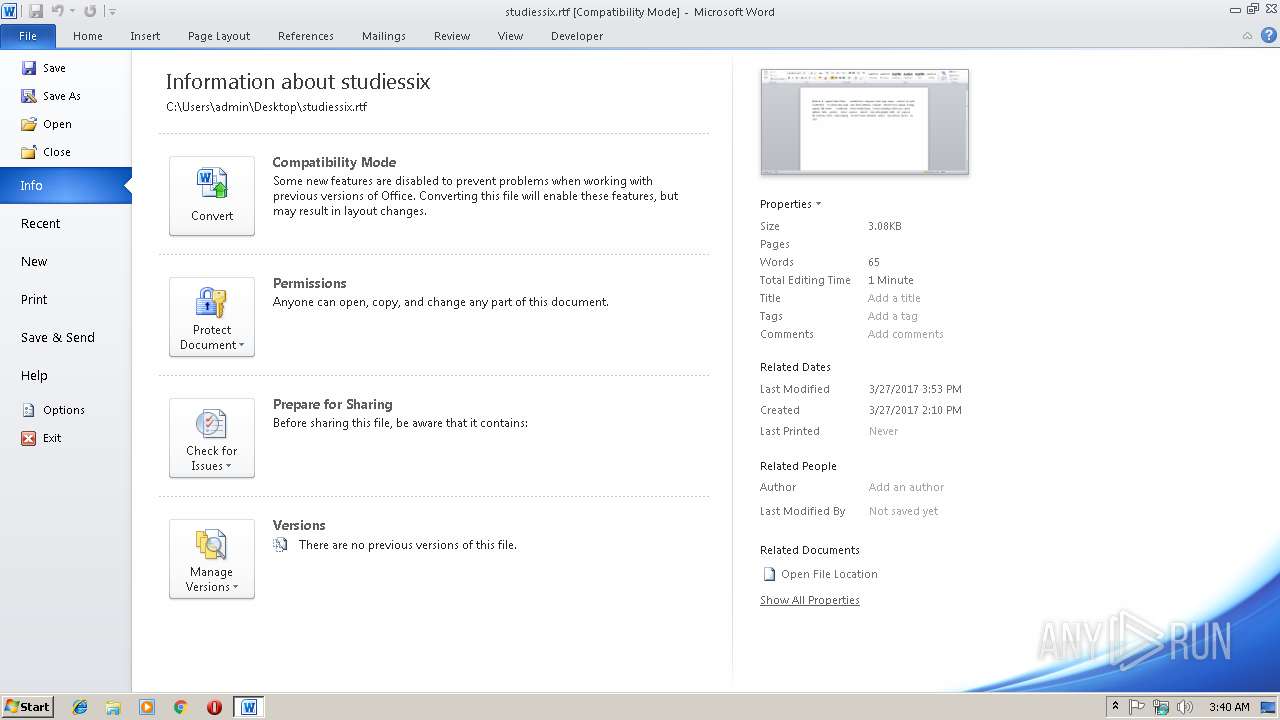Open the Manage Versions dropdown

tap(212, 559)
